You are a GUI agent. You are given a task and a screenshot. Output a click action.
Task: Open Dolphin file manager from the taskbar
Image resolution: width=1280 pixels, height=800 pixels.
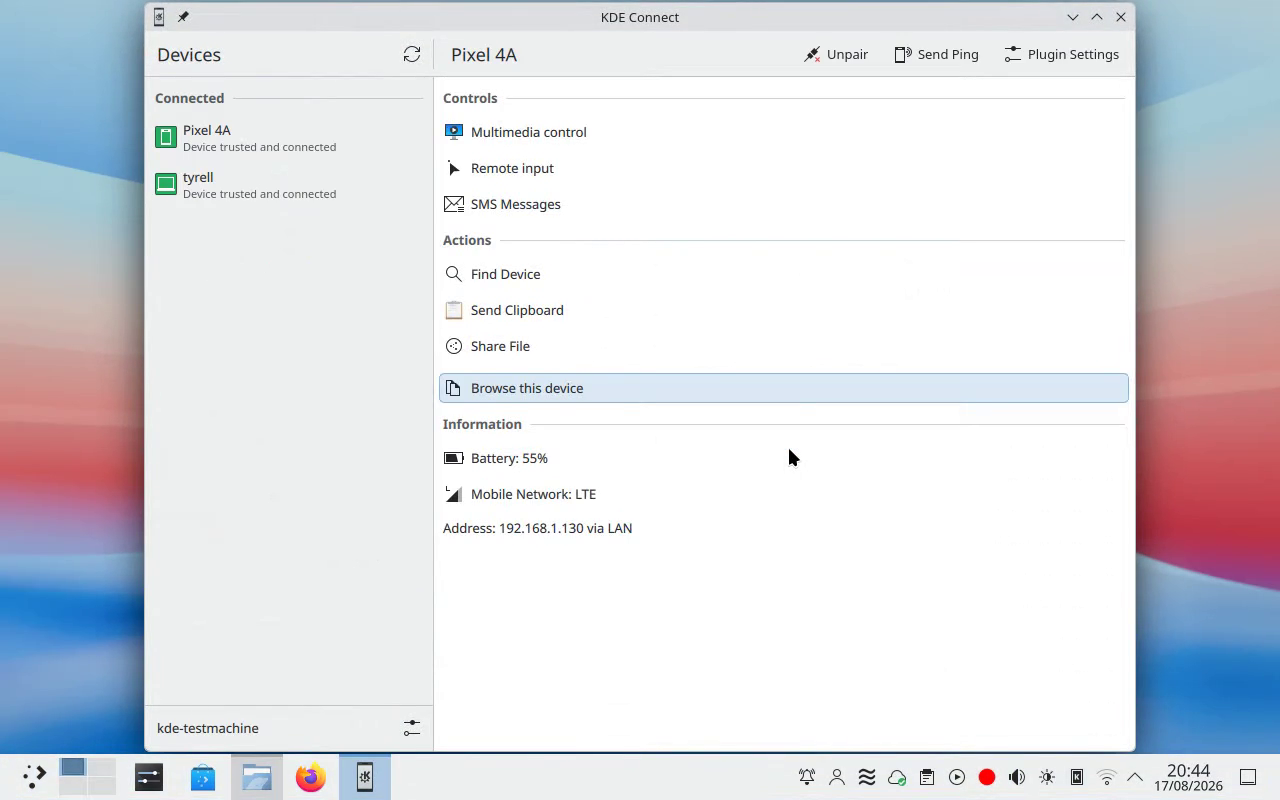(257, 777)
